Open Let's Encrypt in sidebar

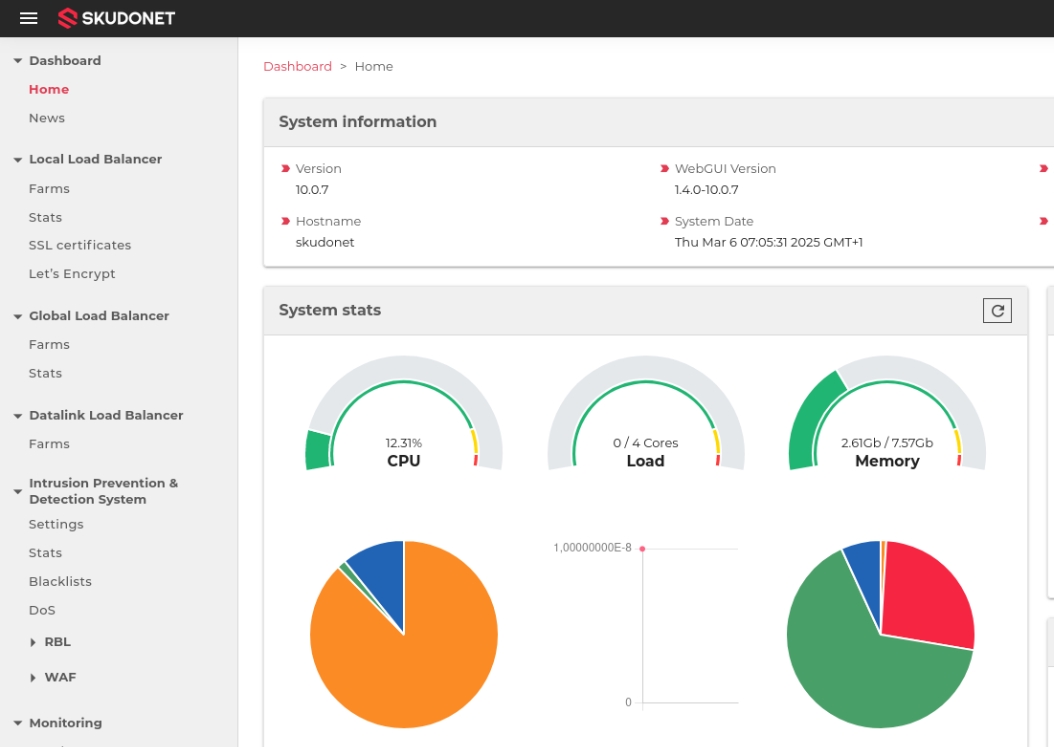click(x=72, y=274)
